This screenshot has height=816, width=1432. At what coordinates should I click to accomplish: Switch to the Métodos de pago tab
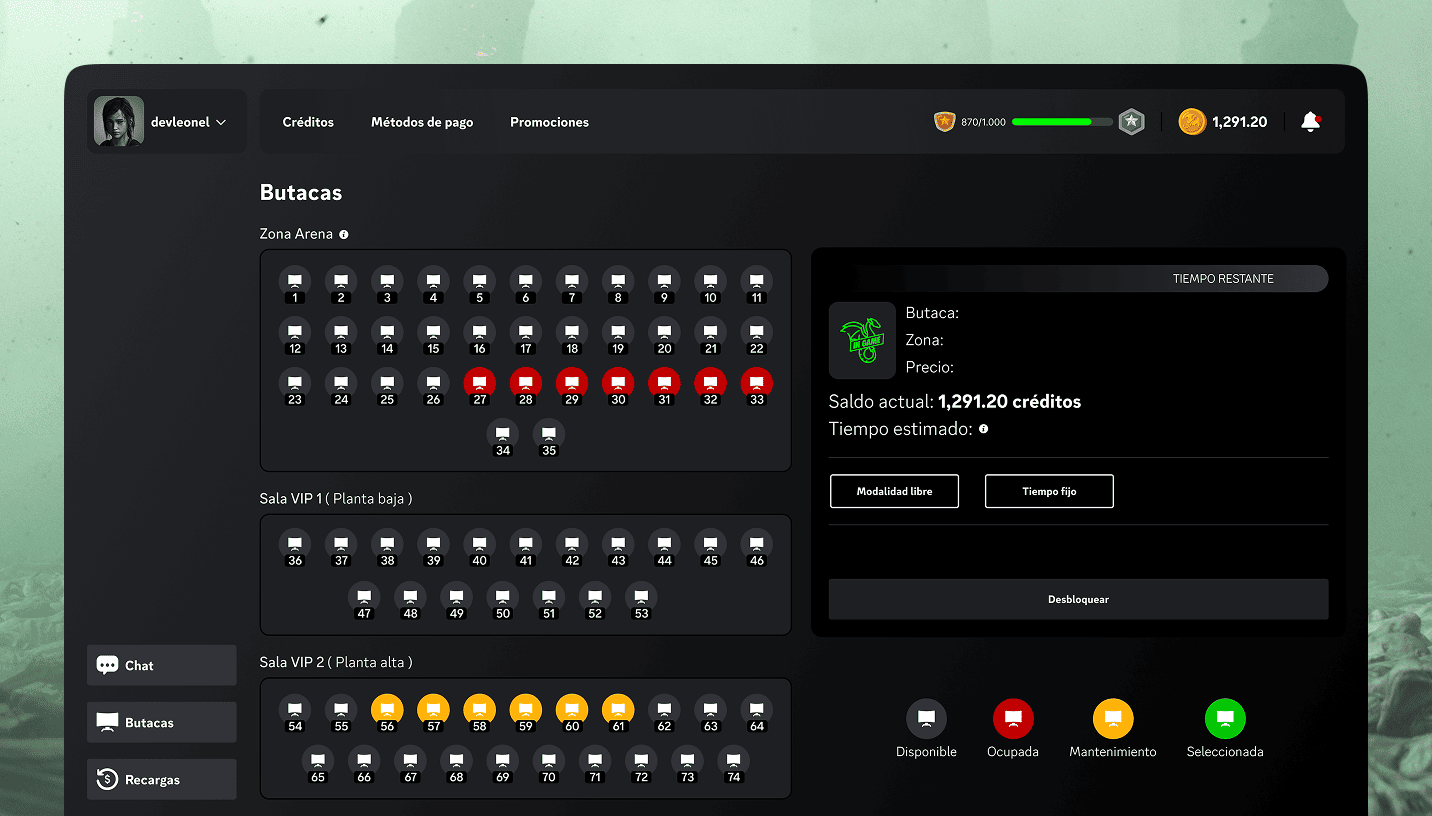click(422, 121)
